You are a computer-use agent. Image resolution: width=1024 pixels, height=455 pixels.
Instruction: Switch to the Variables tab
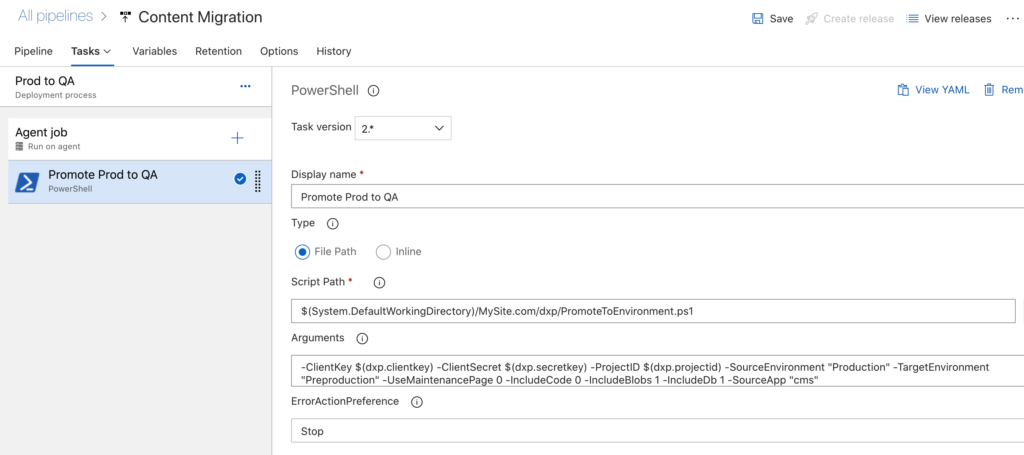(155, 51)
